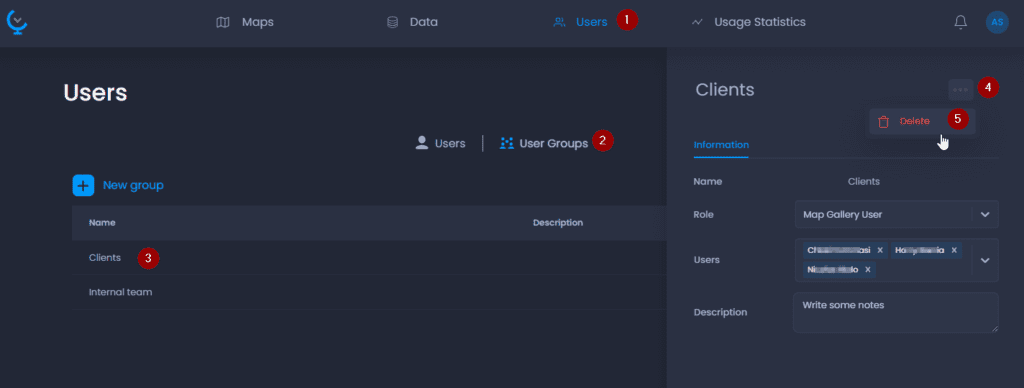Open notifications bell
Viewport: 1024px width, 388px height.
click(x=961, y=22)
